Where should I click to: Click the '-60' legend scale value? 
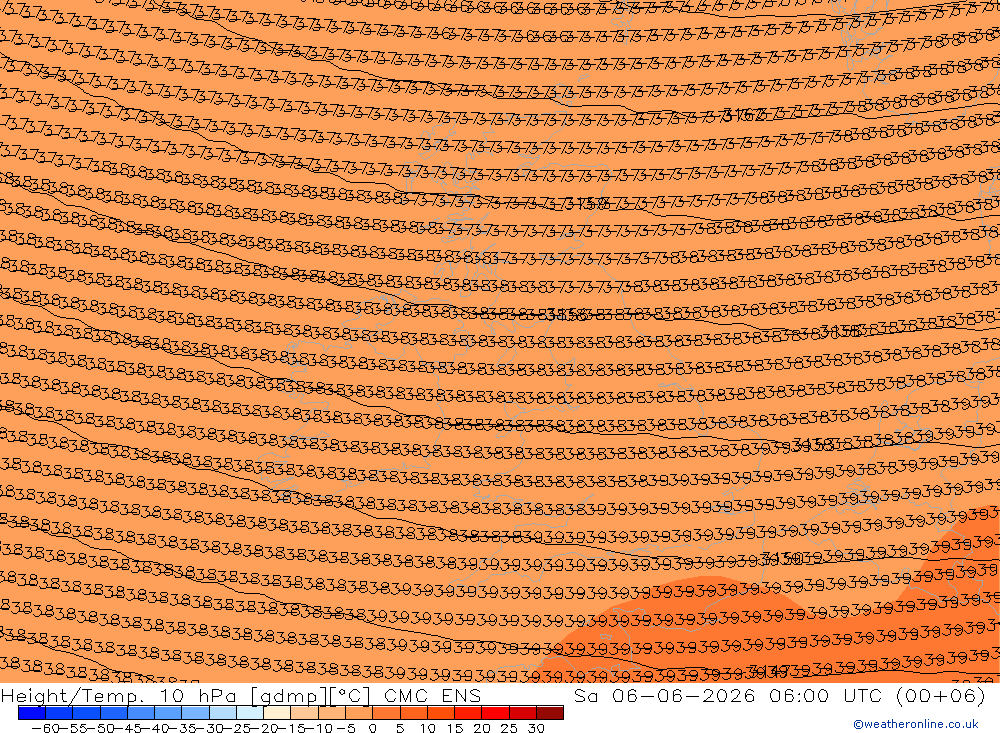pos(45,728)
